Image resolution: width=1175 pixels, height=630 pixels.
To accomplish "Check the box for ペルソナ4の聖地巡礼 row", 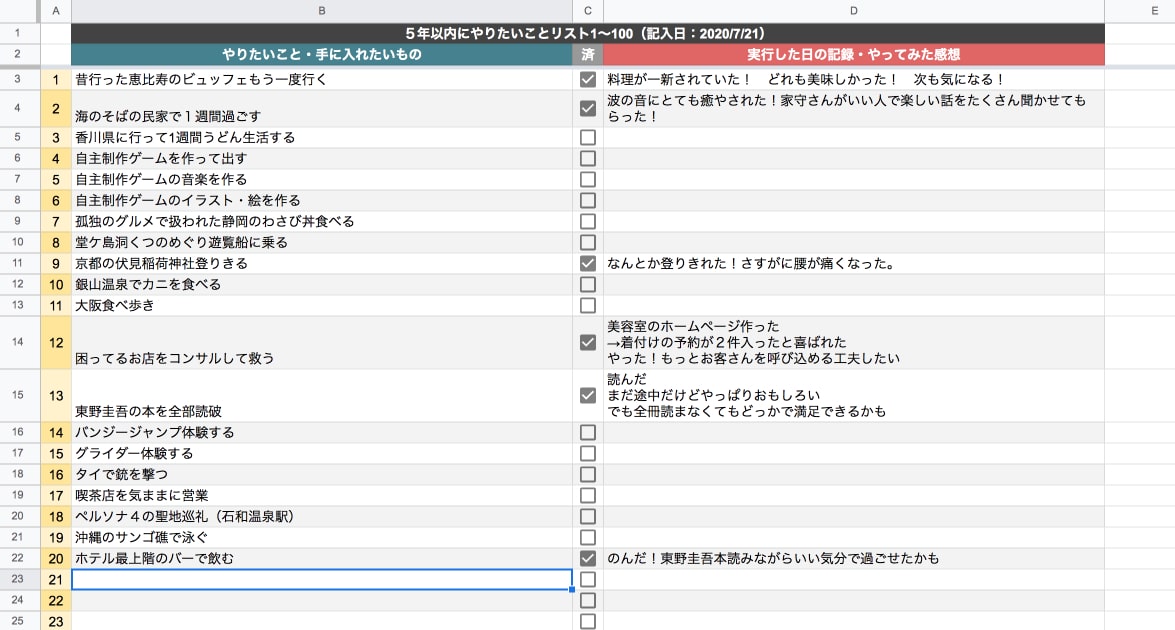I will point(588,517).
